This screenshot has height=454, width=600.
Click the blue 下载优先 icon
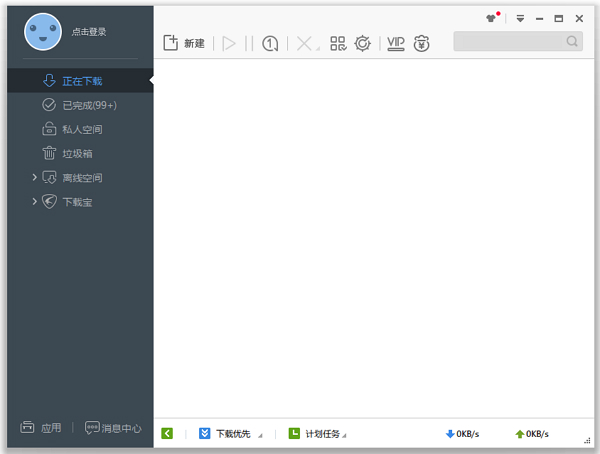pos(205,433)
